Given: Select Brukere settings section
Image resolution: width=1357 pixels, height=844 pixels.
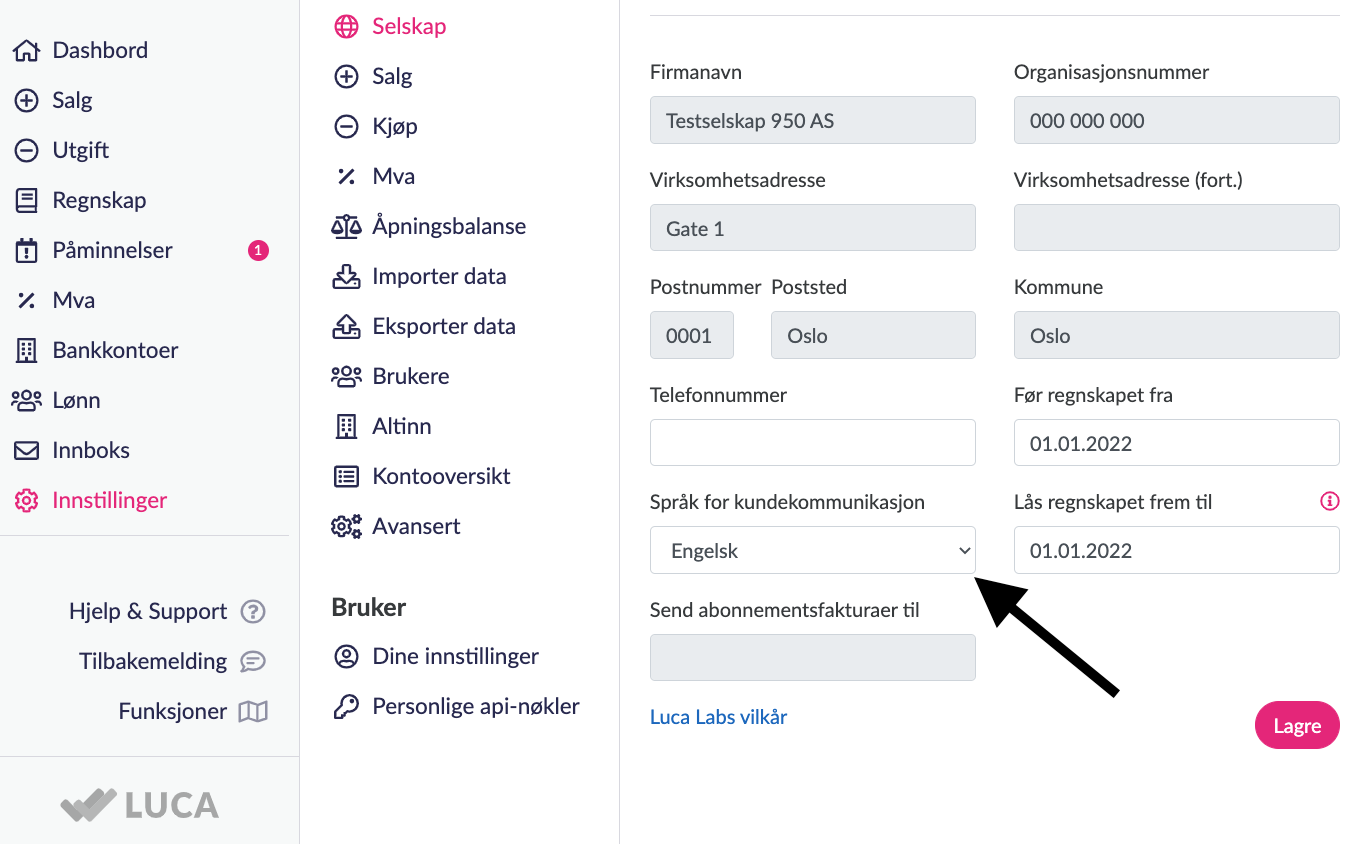Looking at the screenshot, I should click(x=410, y=377).
